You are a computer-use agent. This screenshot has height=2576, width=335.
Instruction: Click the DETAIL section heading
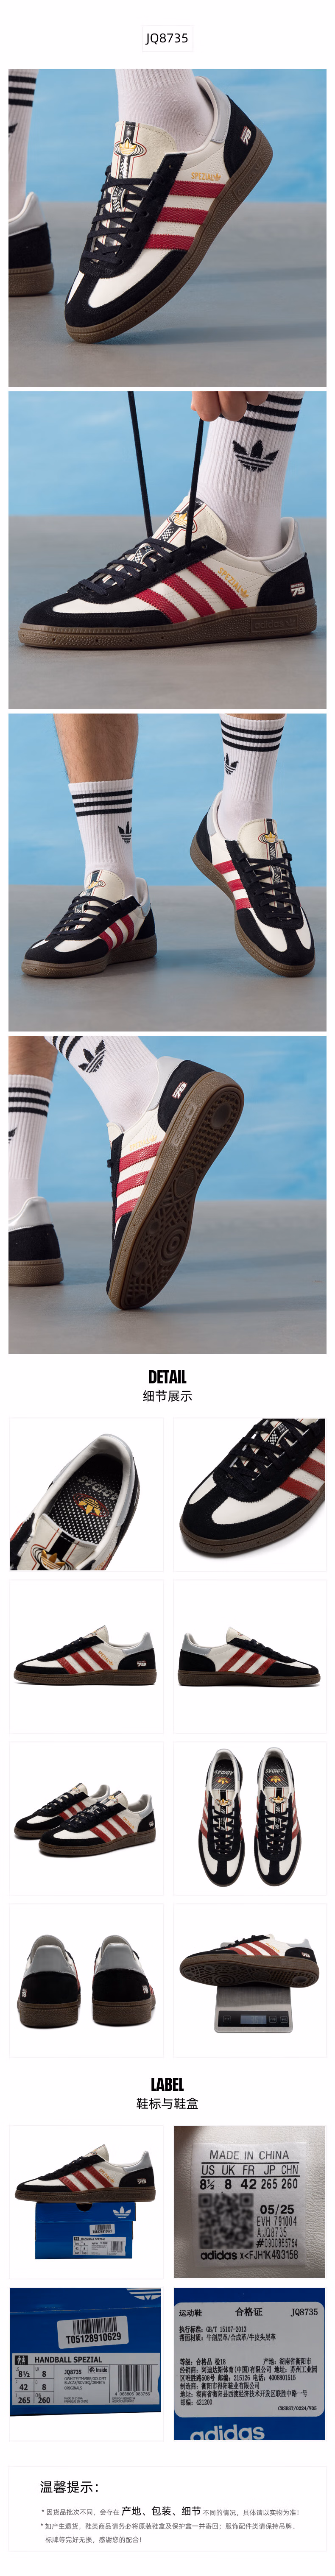pyautogui.click(x=167, y=1377)
